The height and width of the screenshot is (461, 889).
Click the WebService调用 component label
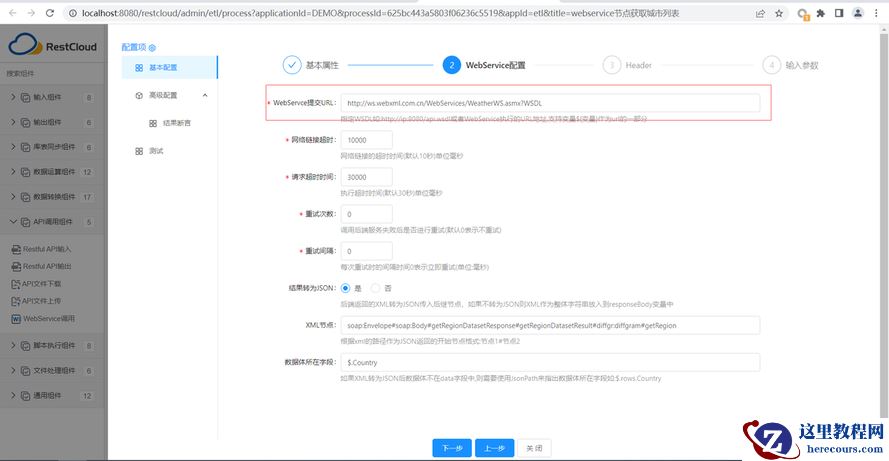(x=49, y=319)
